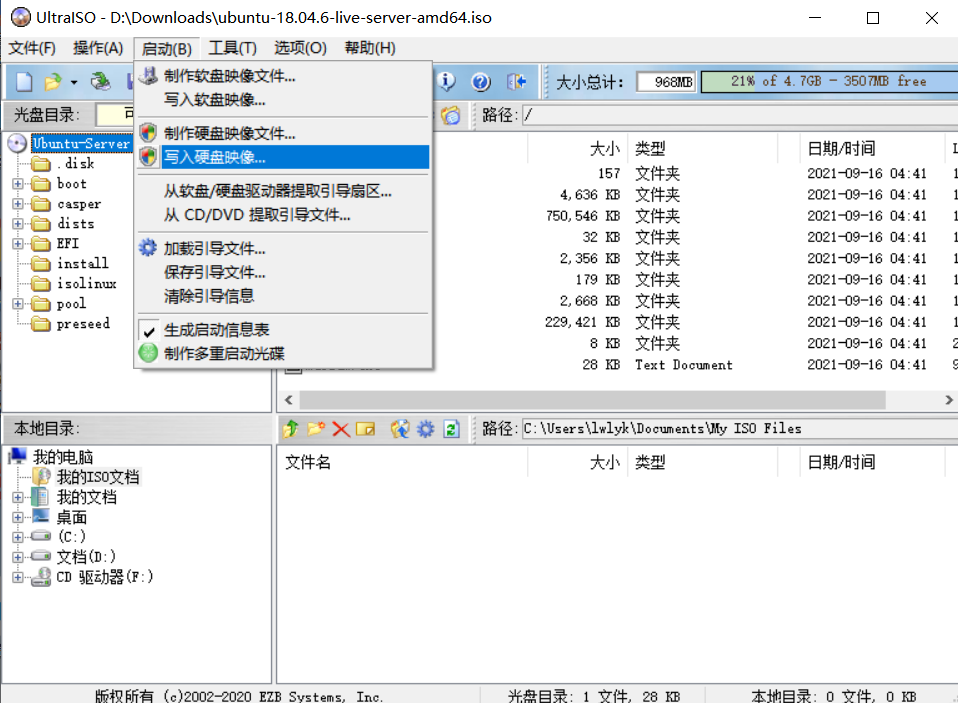Click the New file toolbar icon
This screenshot has height=703, width=958.
point(24,81)
